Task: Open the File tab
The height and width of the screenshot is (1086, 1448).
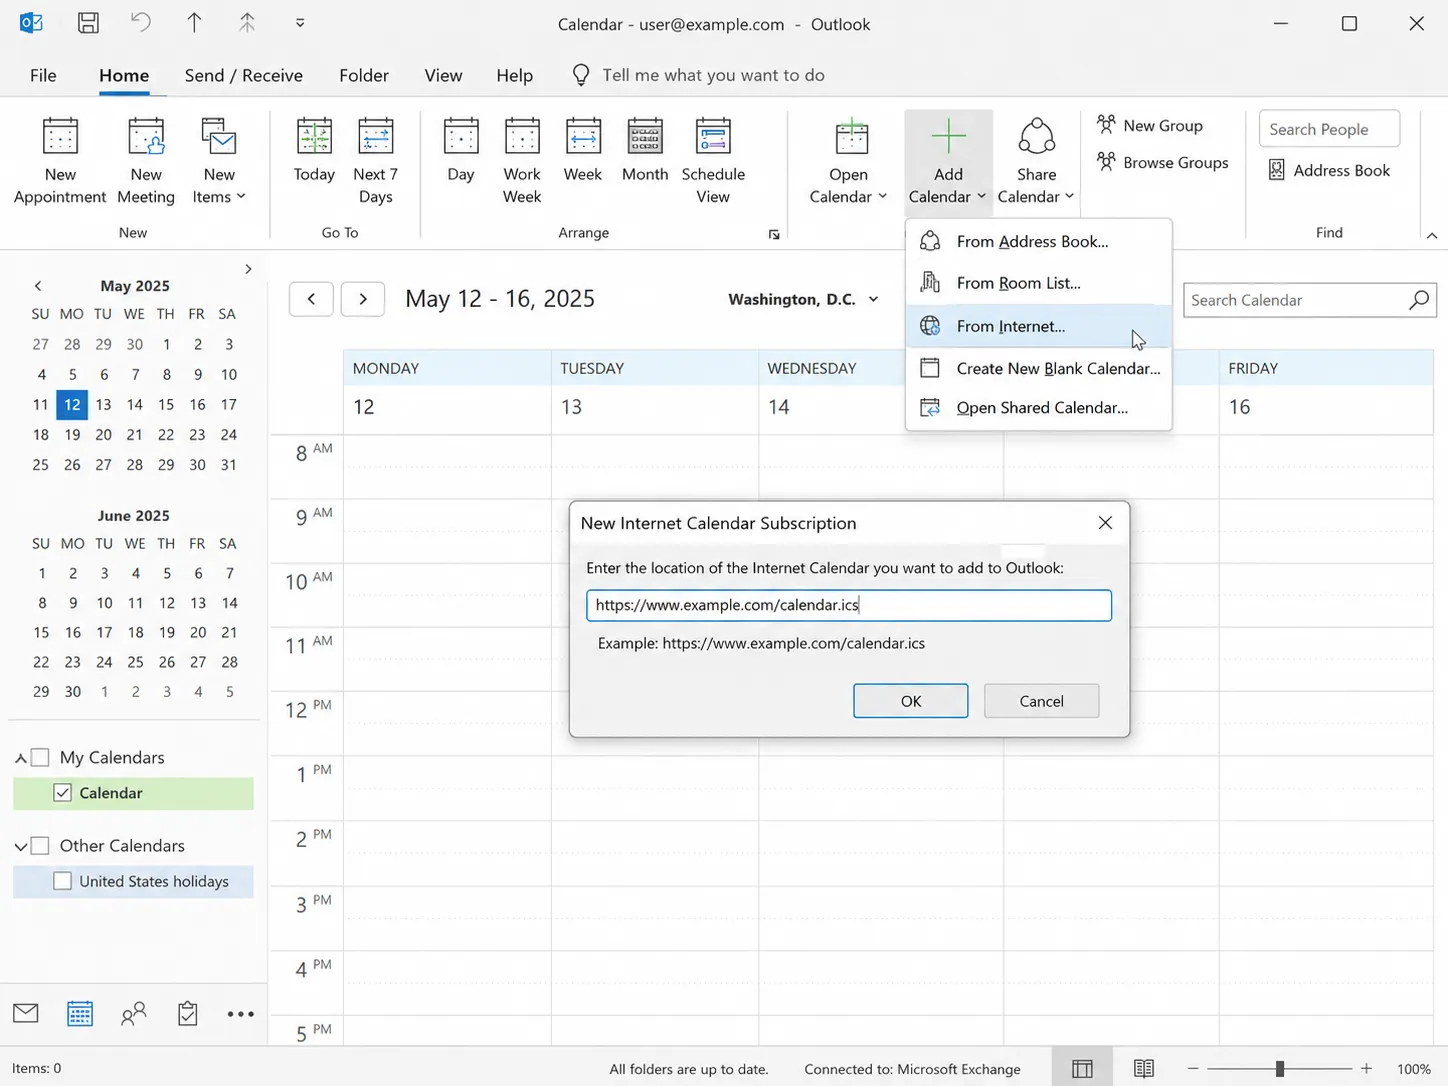Action: click(43, 75)
